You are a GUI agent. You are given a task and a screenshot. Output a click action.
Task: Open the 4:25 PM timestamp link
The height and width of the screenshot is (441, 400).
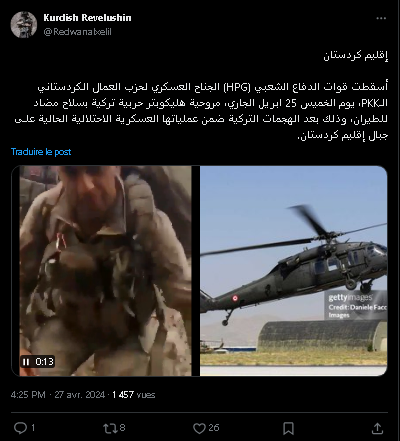click(x=28, y=395)
